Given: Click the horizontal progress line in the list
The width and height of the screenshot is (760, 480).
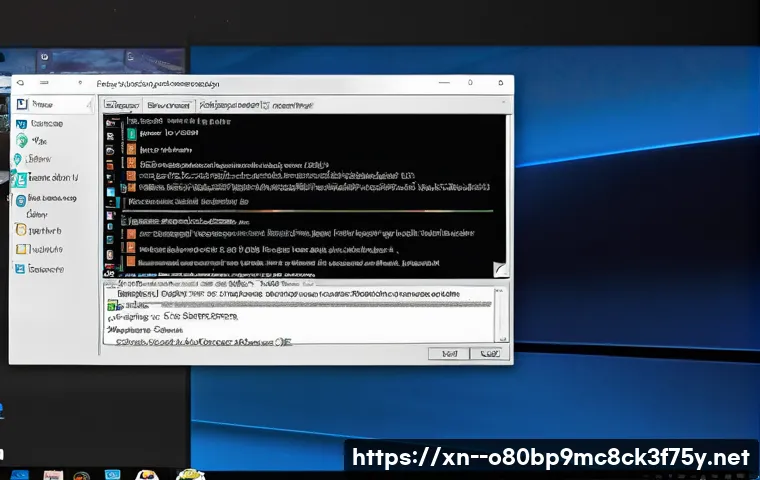Looking at the screenshot, I should tap(300, 211).
